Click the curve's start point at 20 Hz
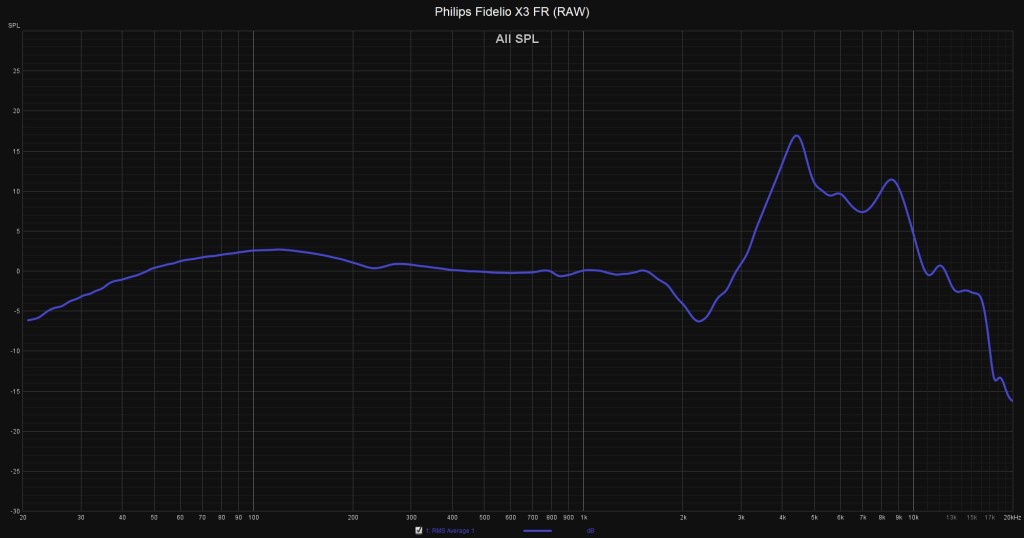The height and width of the screenshot is (538, 1024). point(28,320)
